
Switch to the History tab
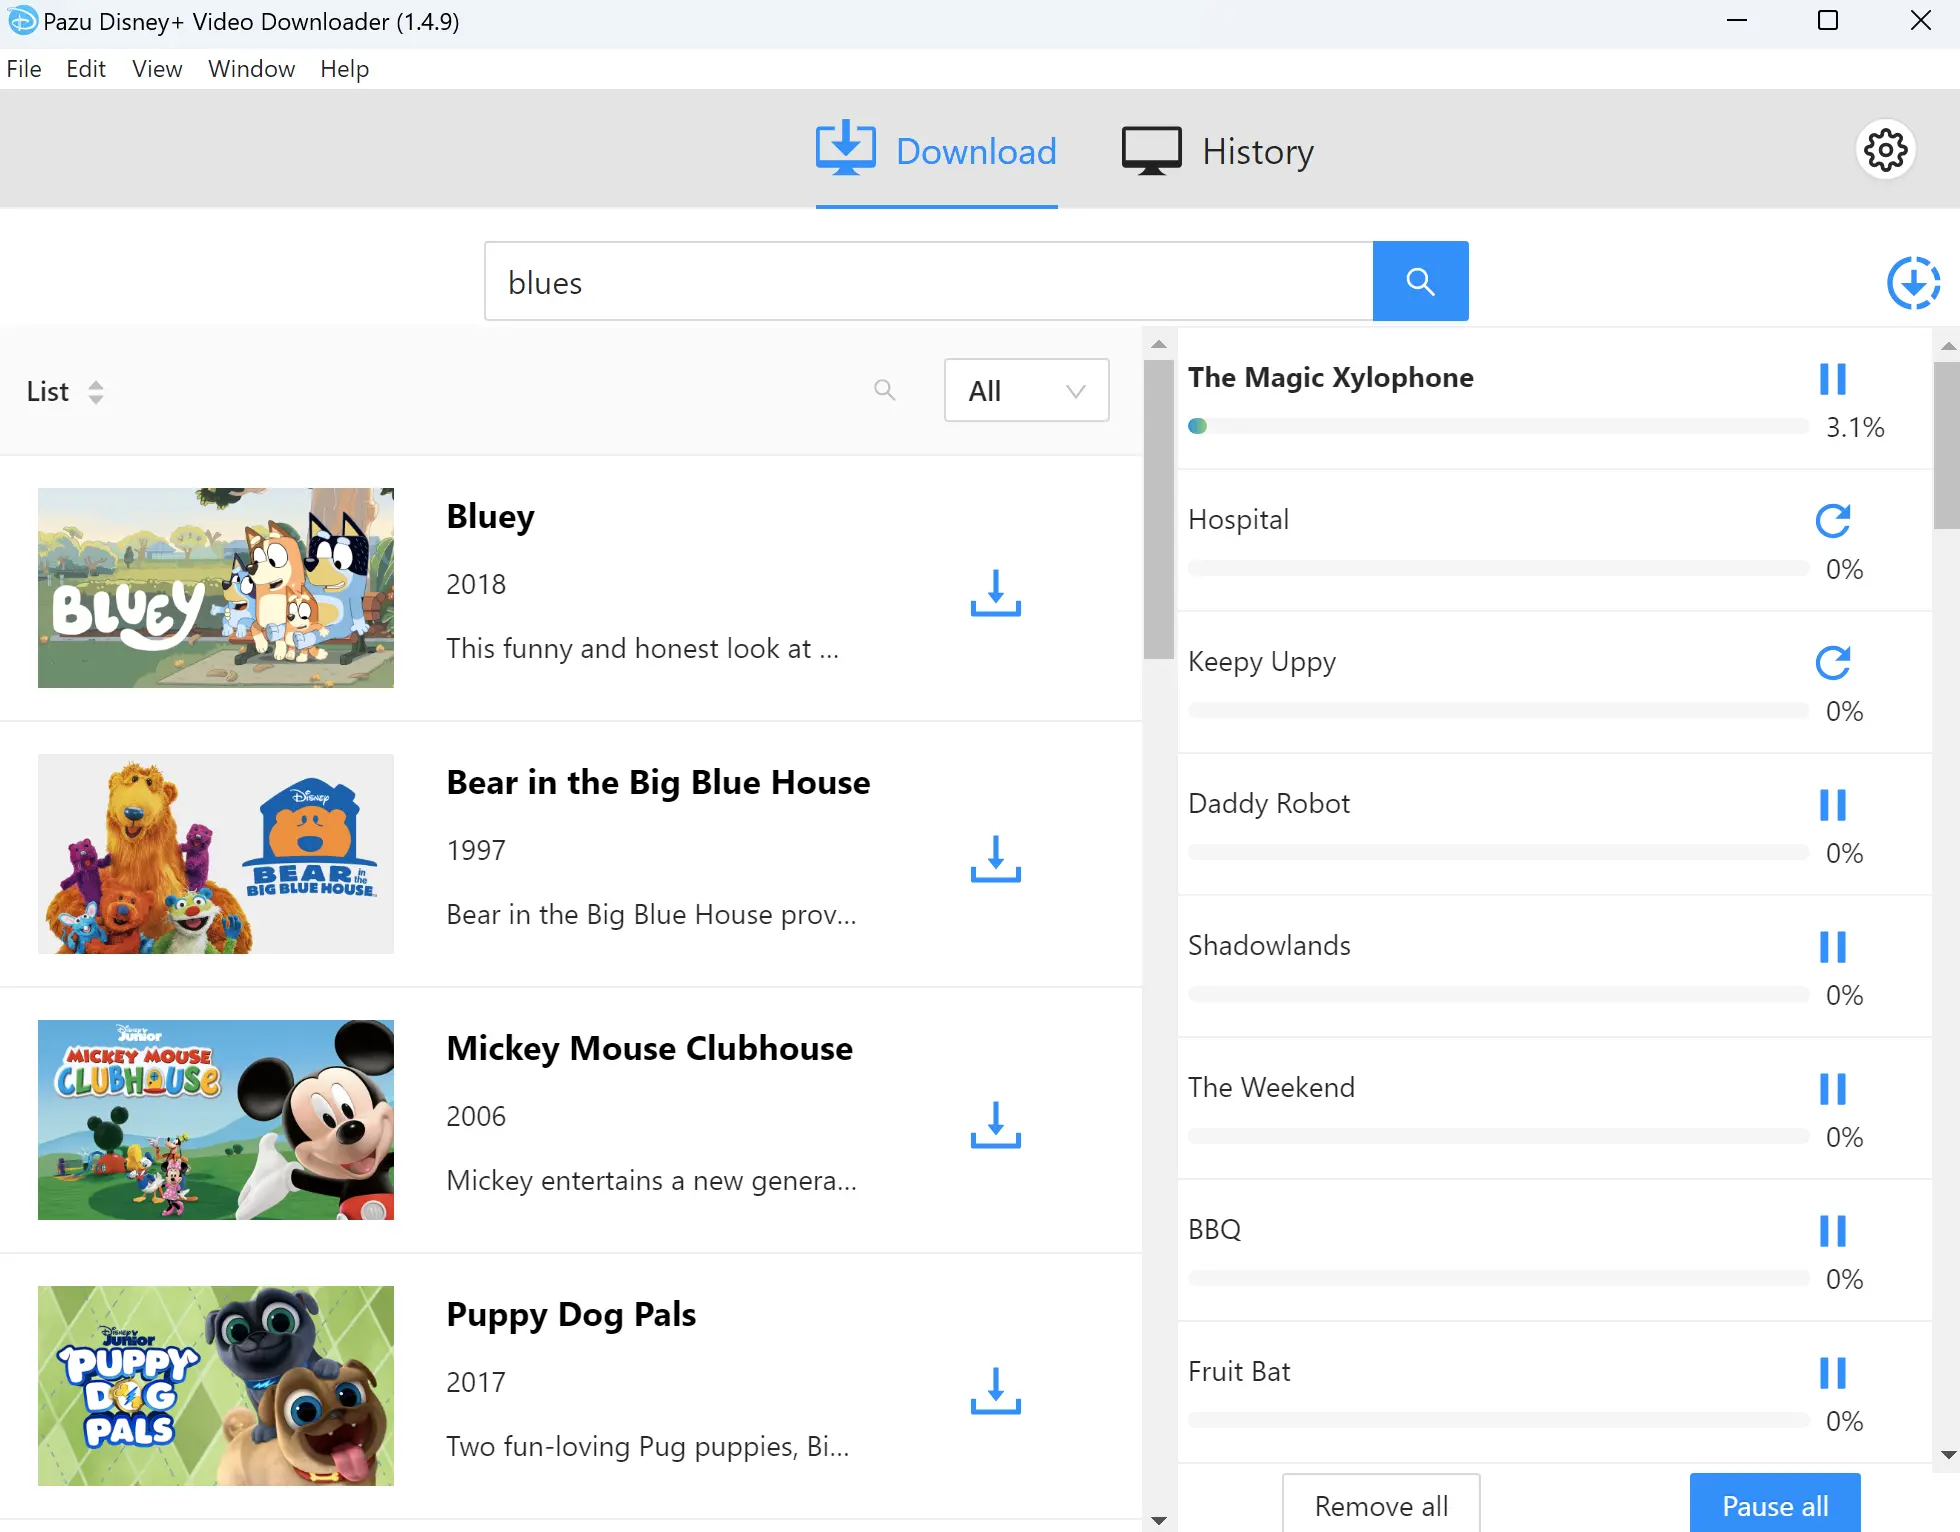1217,152
